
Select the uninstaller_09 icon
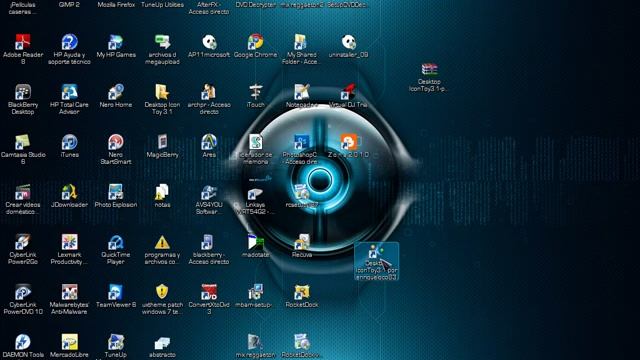point(349,42)
